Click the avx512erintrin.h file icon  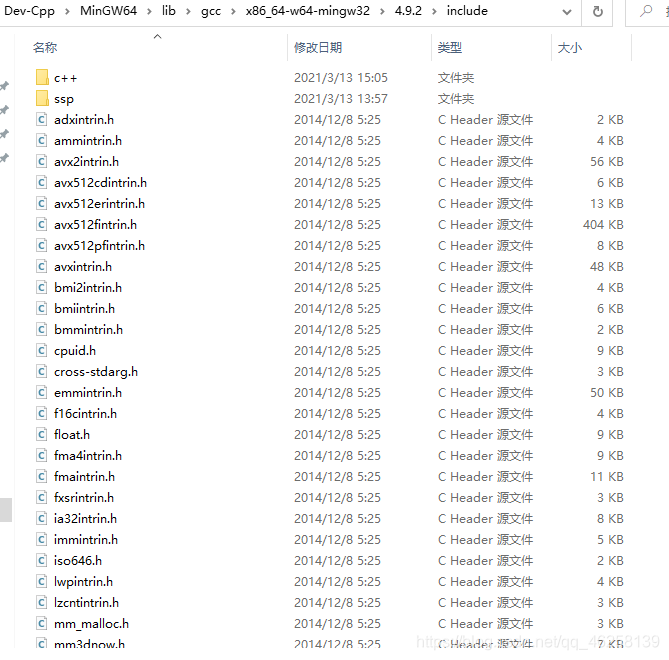(x=41, y=204)
